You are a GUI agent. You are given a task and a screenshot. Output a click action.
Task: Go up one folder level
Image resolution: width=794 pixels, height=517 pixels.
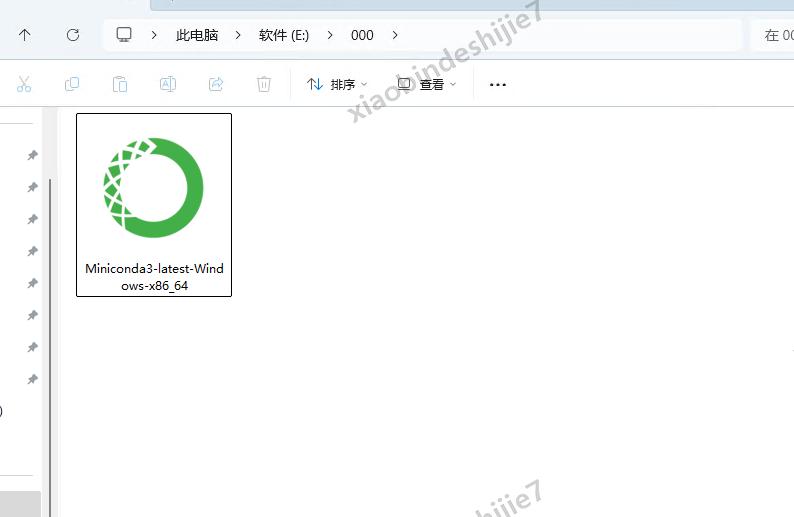24,35
